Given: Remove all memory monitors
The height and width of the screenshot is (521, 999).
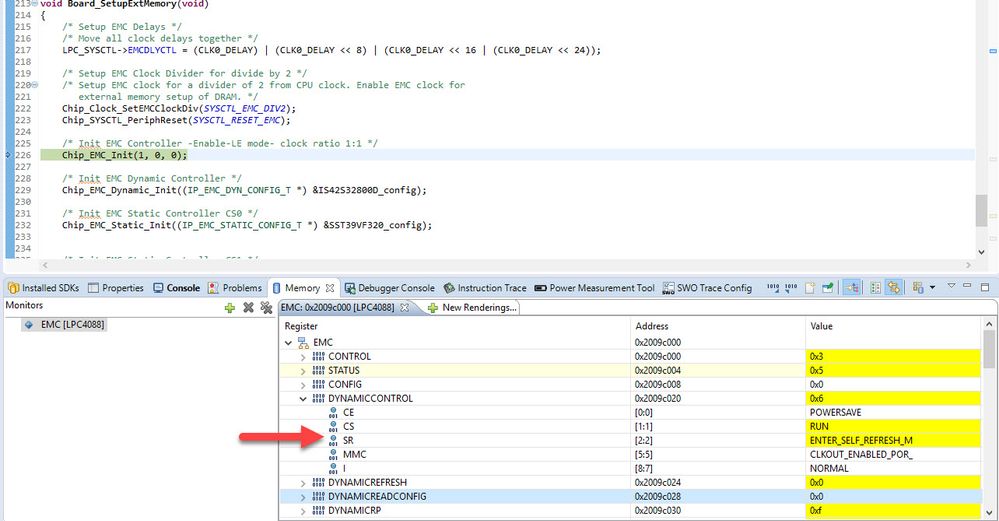Looking at the screenshot, I should (266, 308).
